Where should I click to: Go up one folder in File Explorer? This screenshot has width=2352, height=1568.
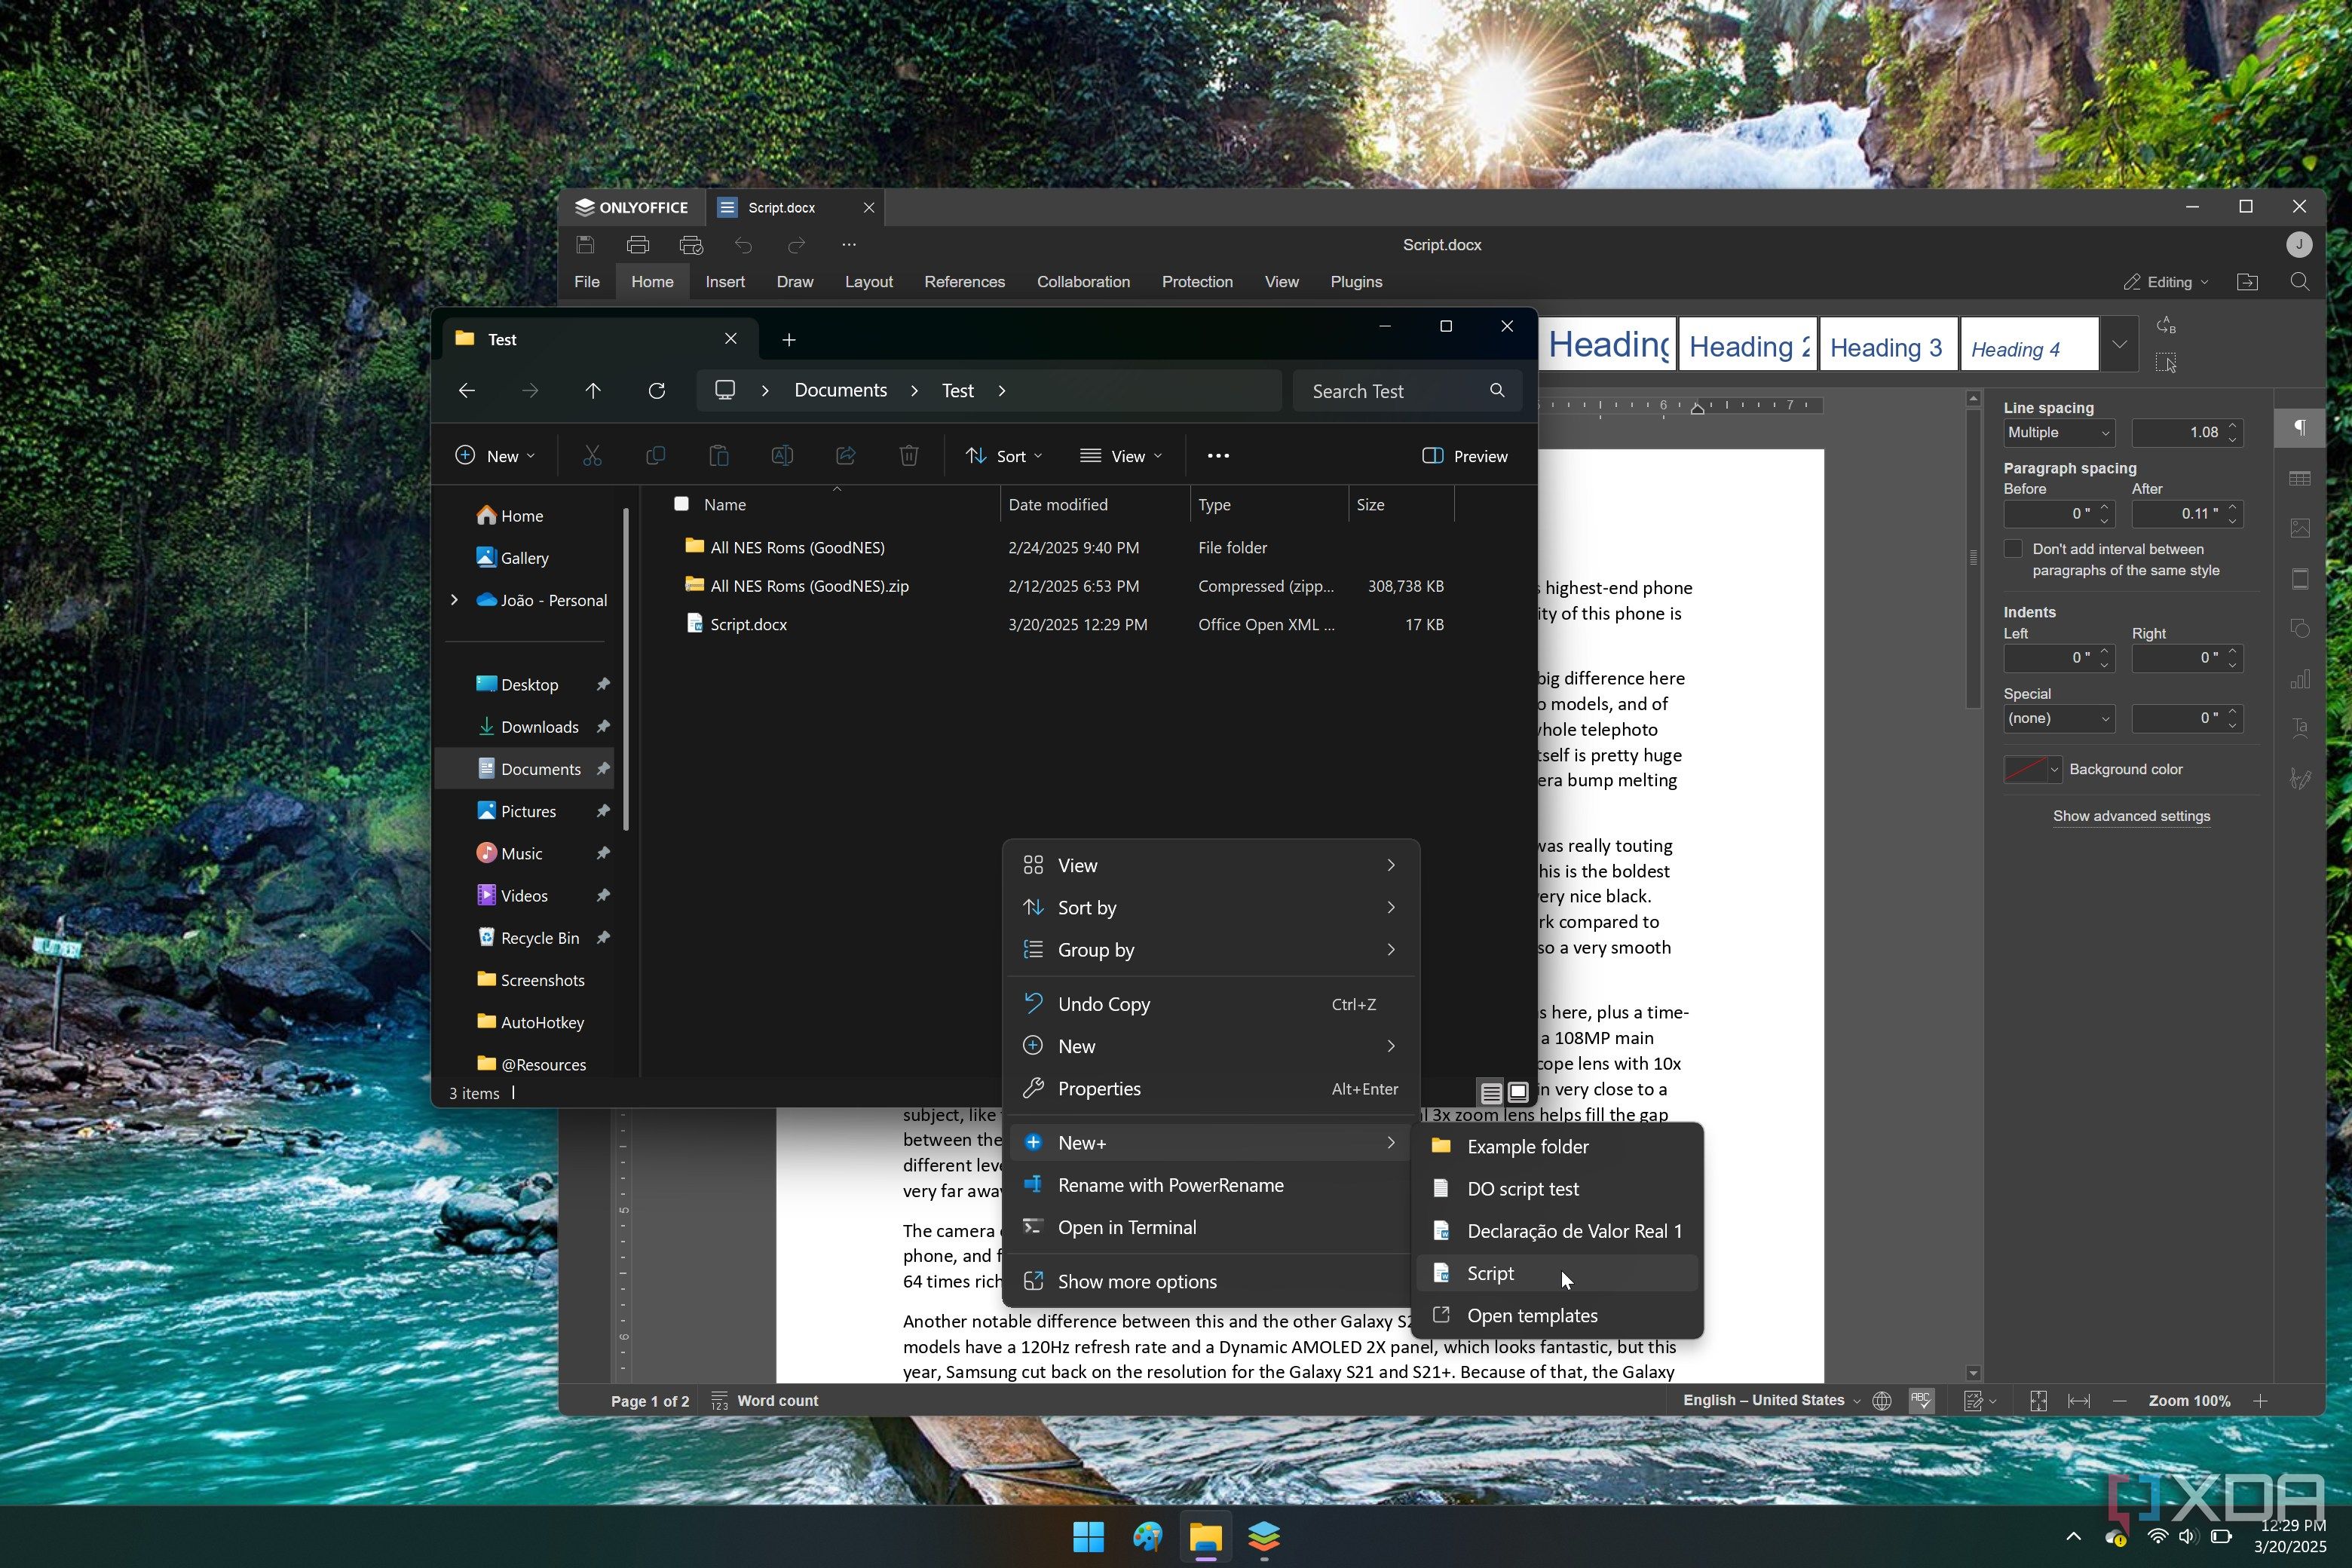coord(593,390)
